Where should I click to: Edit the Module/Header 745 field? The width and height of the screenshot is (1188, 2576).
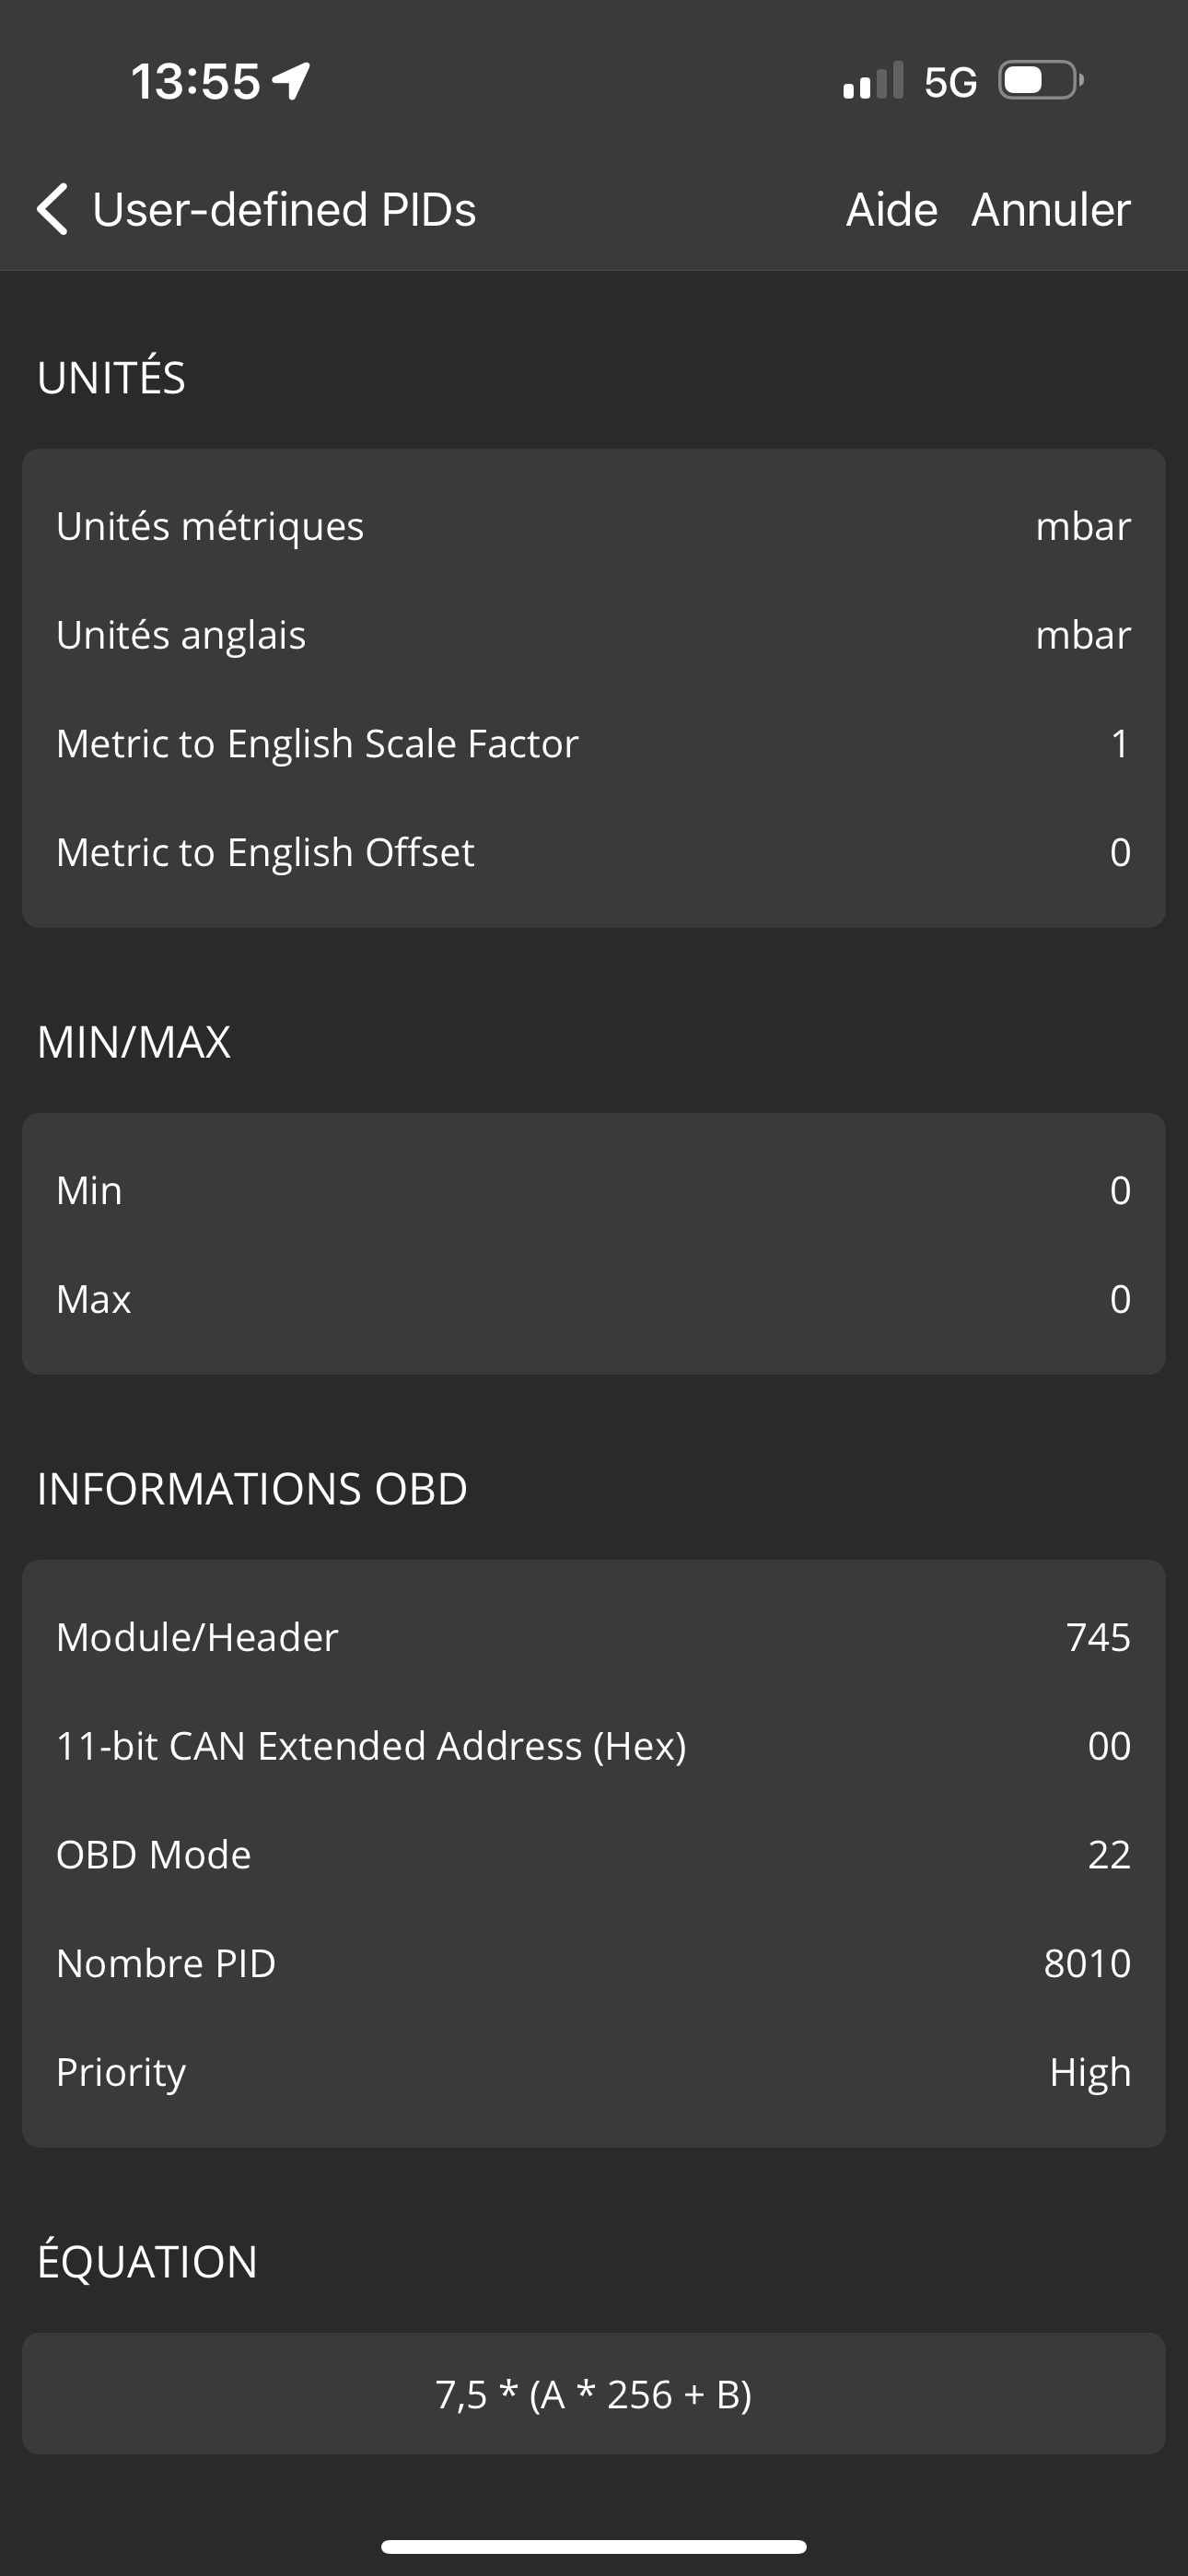point(594,1637)
